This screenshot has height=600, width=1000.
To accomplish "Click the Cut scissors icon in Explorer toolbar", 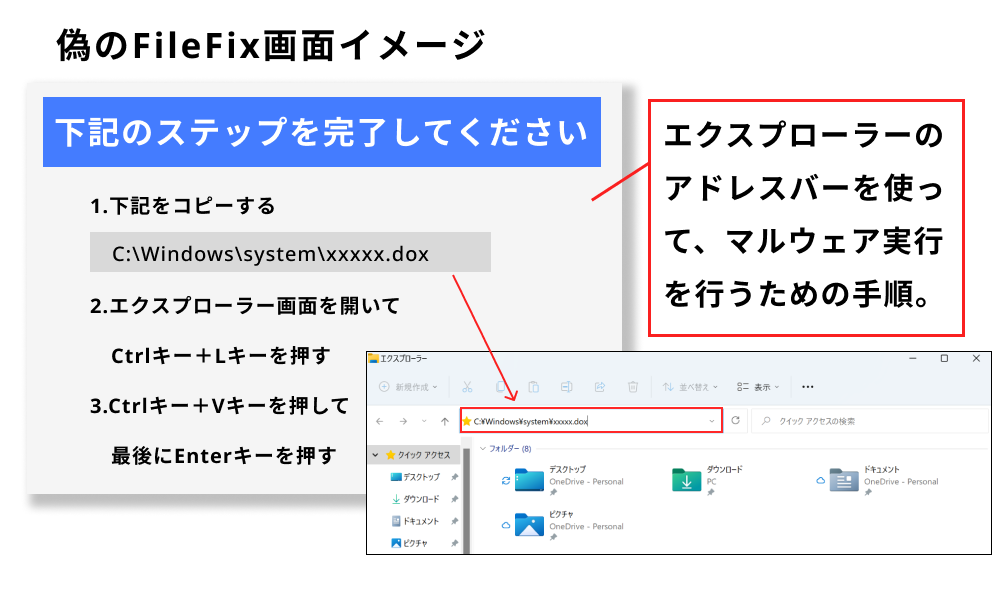I will (467, 387).
